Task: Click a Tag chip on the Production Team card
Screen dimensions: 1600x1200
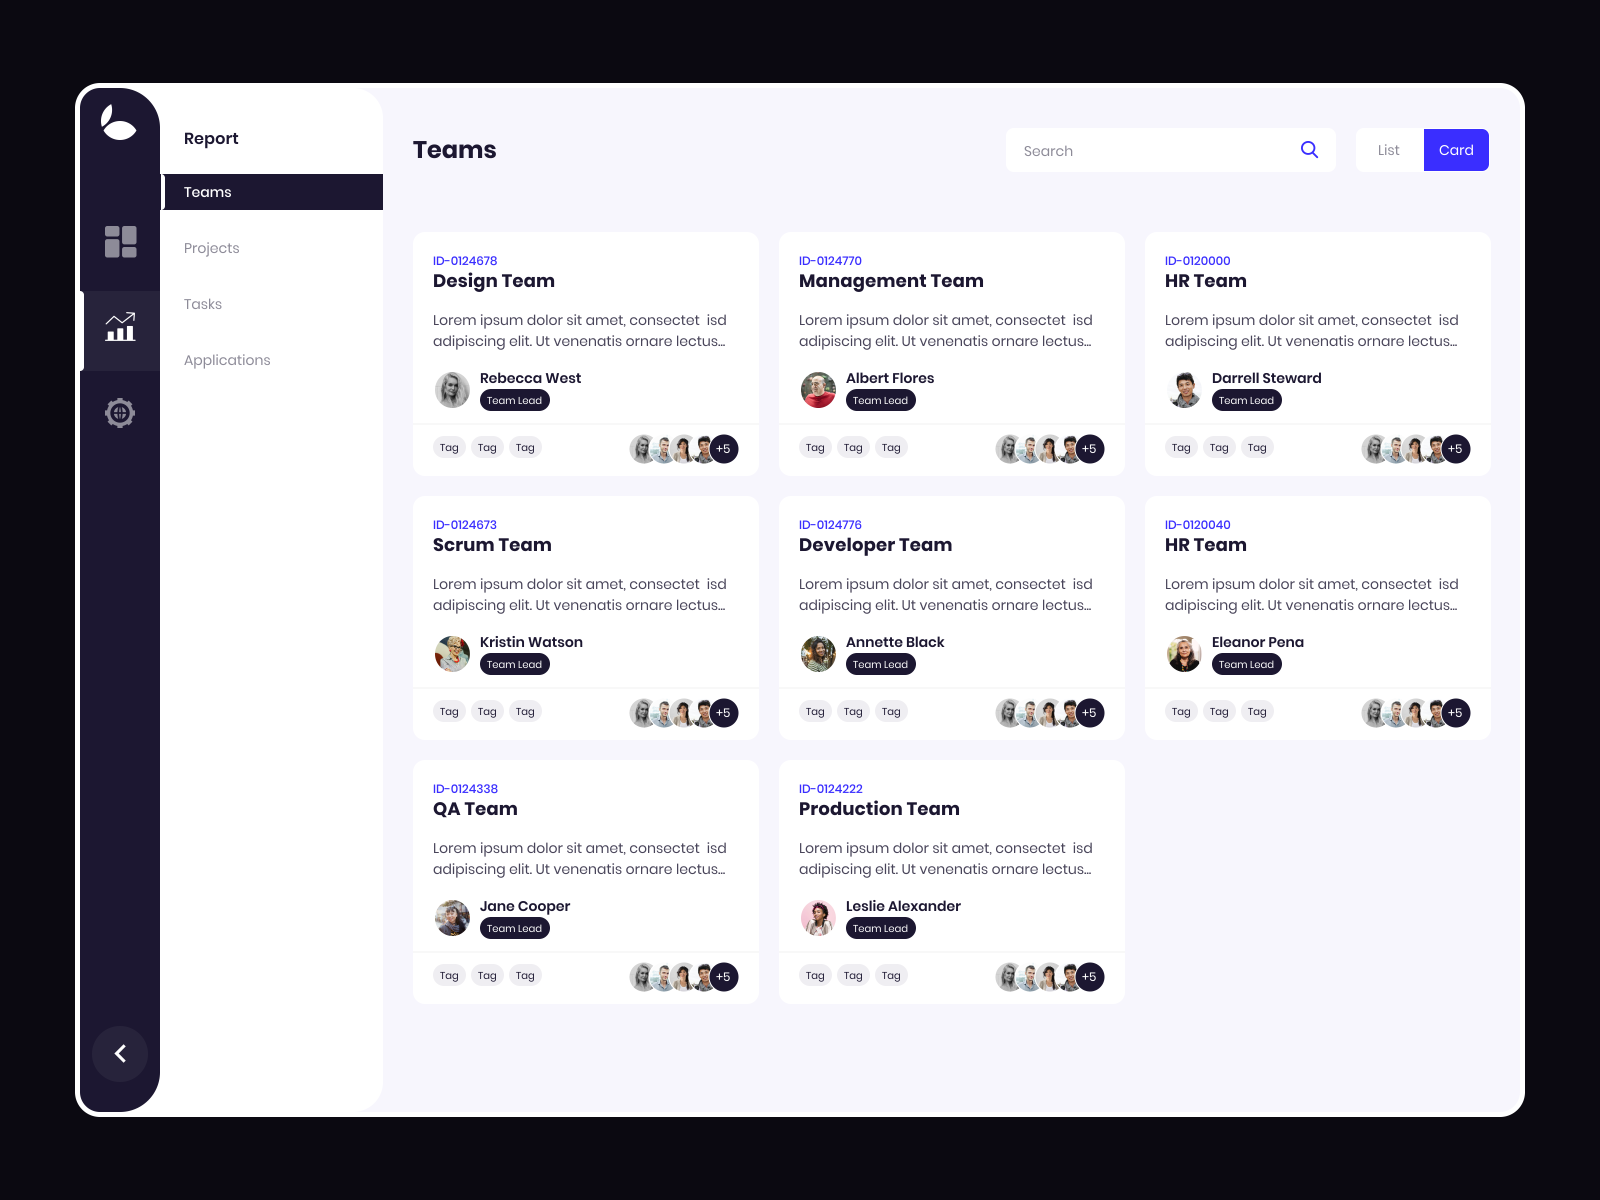Action: (x=815, y=975)
